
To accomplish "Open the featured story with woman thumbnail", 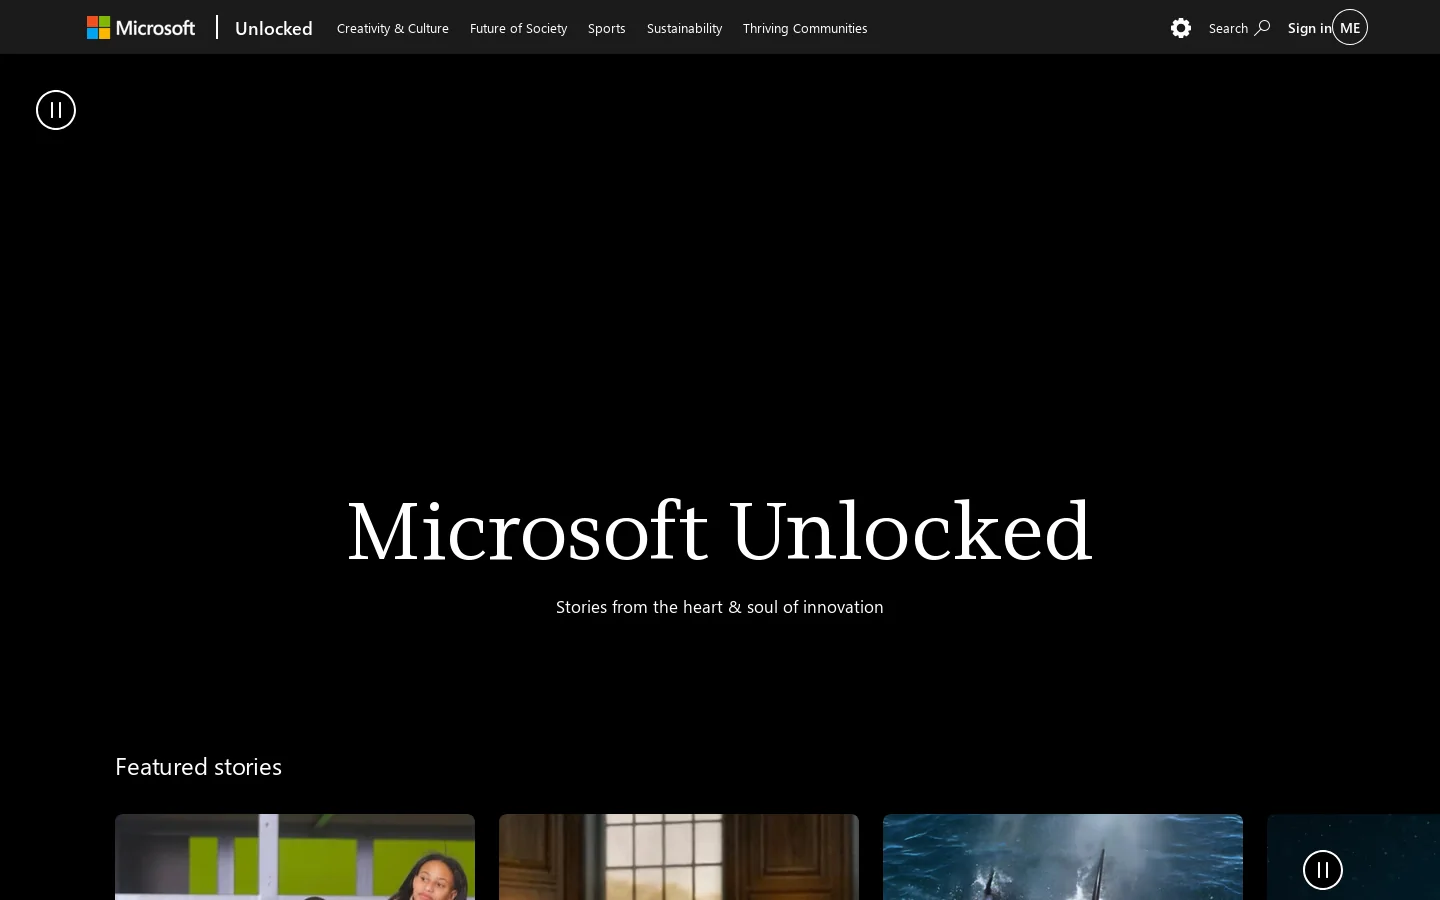I will click(x=295, y=857).
